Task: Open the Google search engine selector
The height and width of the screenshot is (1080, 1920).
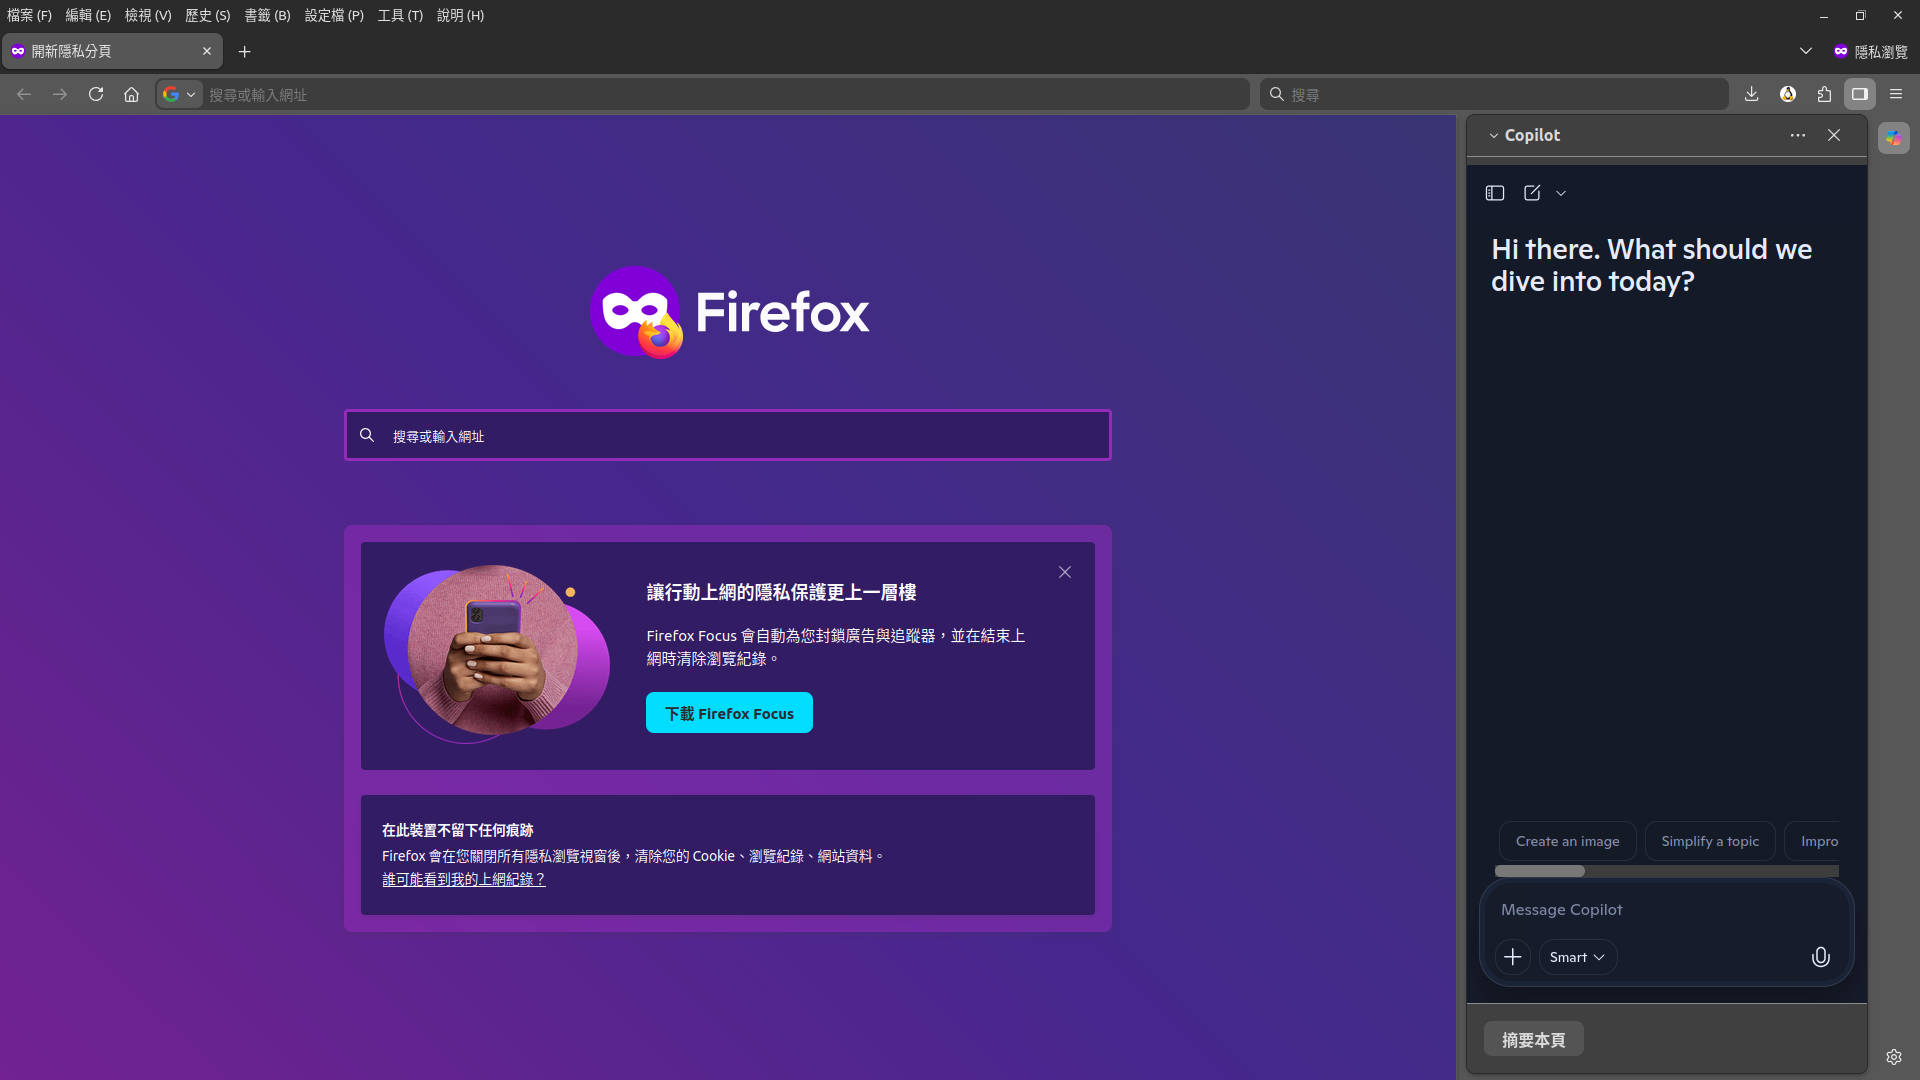Action: pos(180,94)
